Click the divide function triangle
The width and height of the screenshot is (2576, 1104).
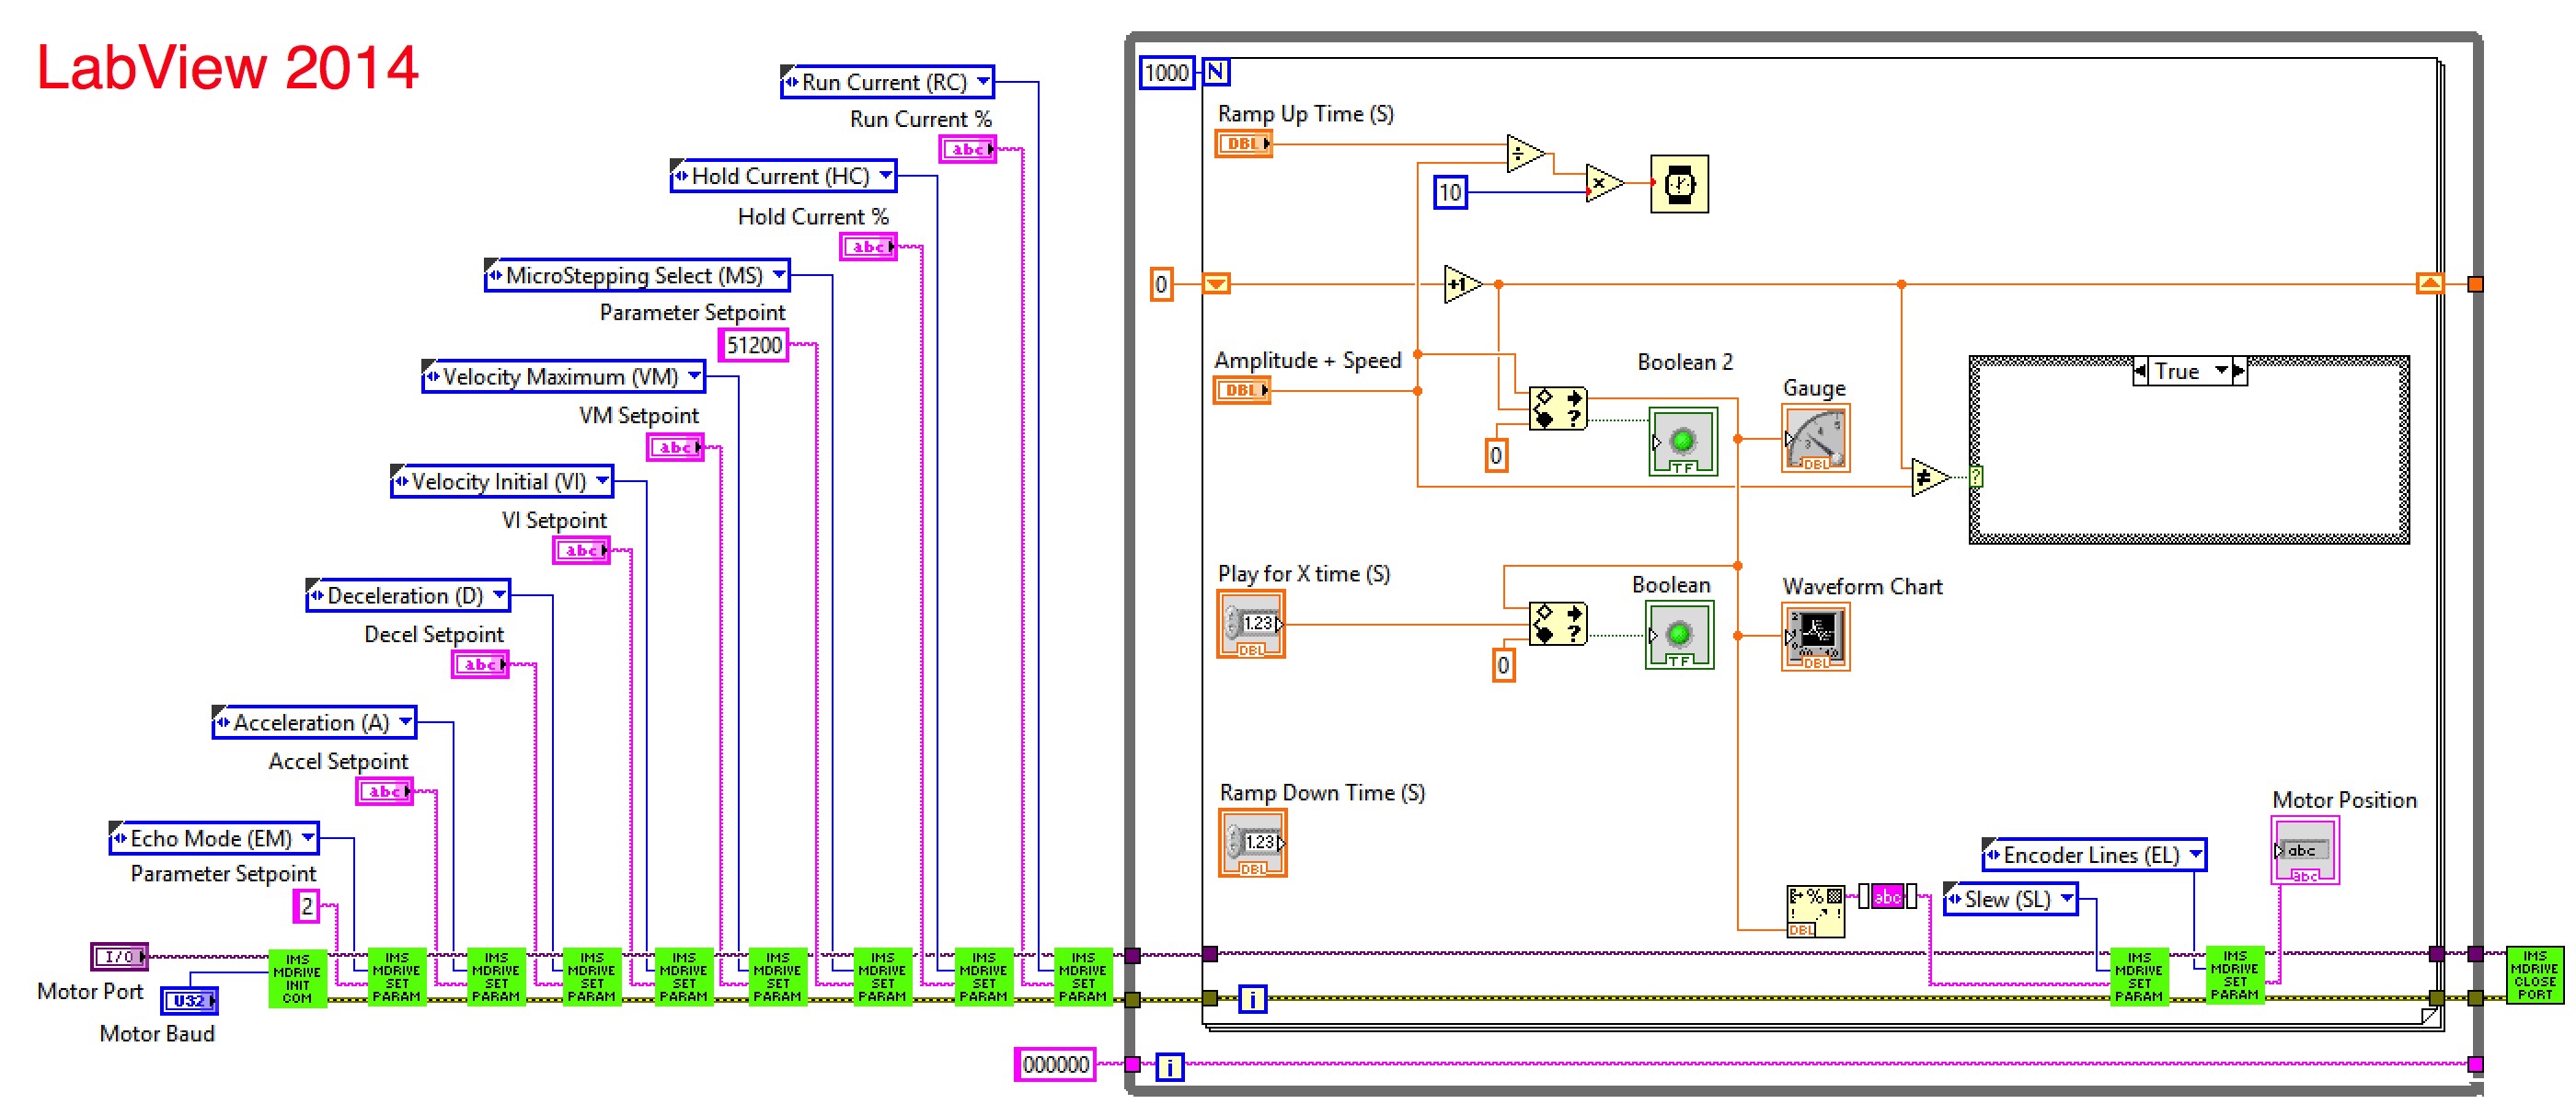[x=1526, y=154]
